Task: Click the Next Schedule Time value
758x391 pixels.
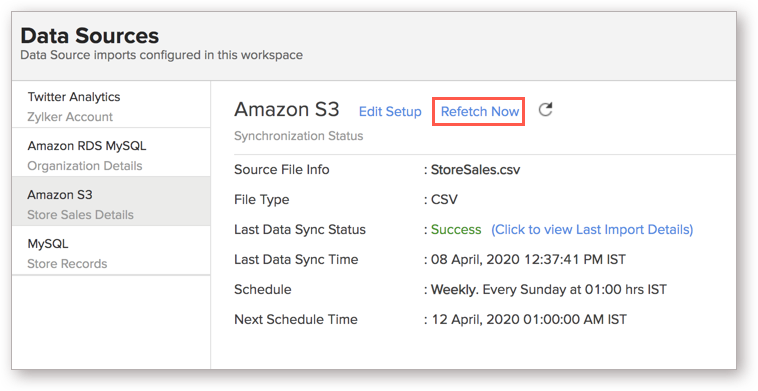Action: (529, 319)
